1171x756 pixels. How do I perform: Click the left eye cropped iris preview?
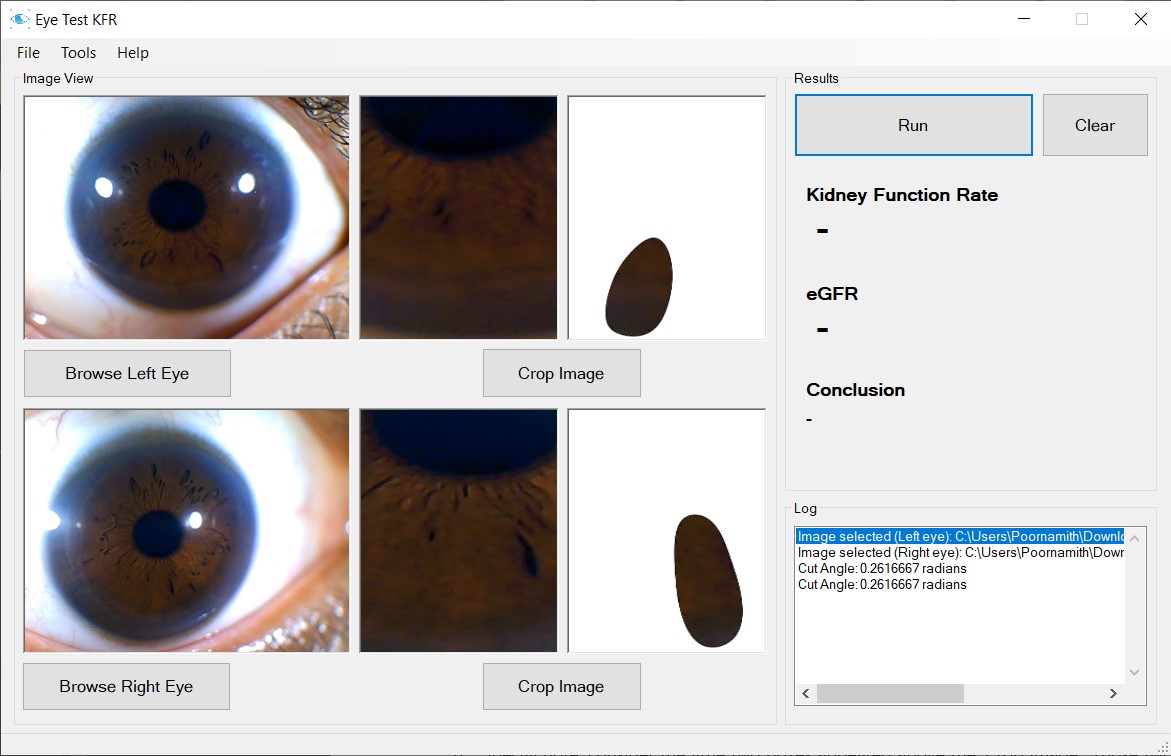(x=458, y=217)
